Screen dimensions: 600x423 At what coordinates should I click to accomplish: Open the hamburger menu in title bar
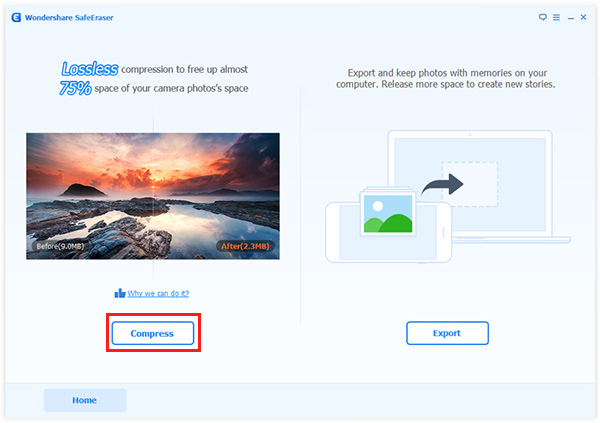pos(556,17)
